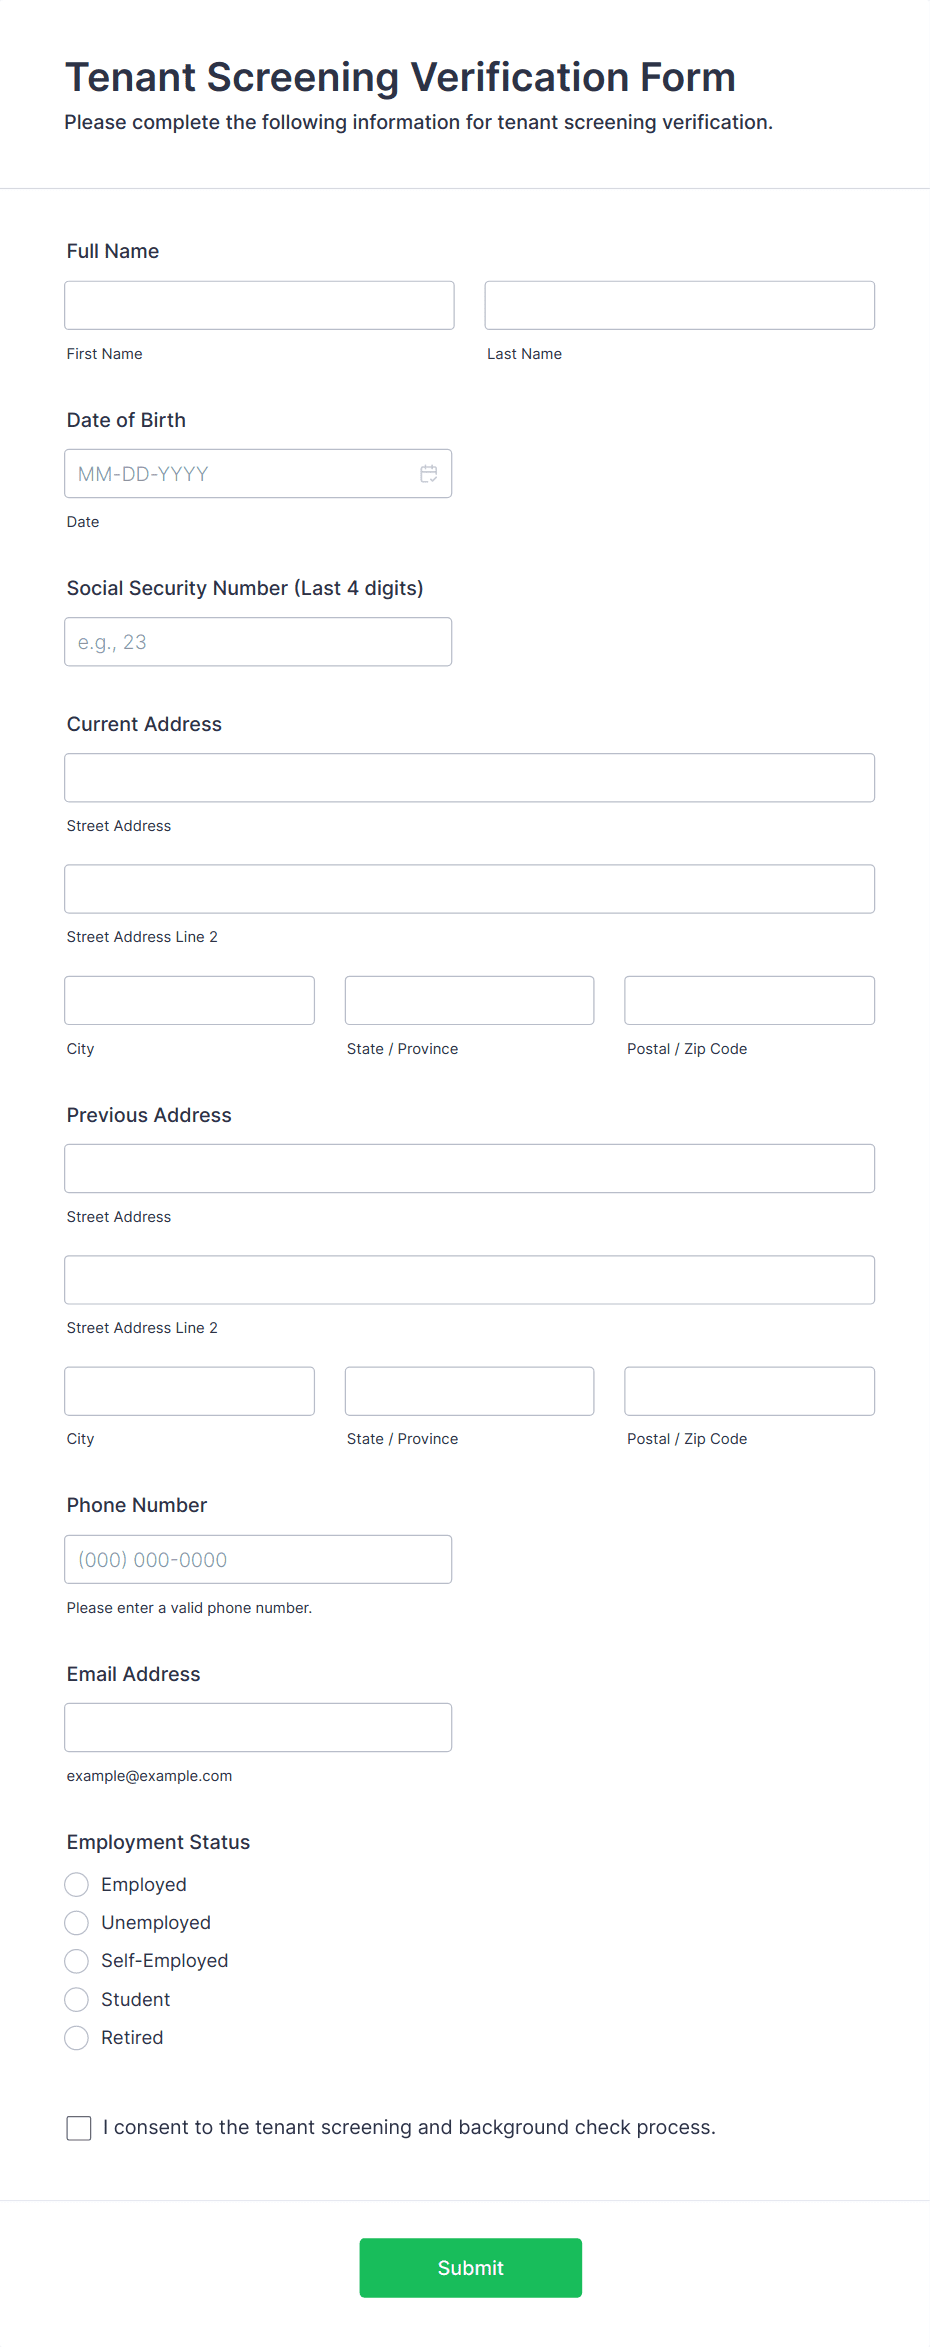Click the Previous Address street address field
Screen dimensions: 930x2347
tap(469, 1168)
